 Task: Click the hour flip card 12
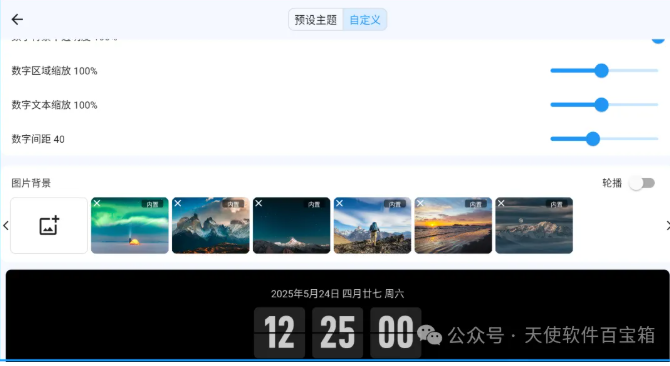click(x=279, y=332)
